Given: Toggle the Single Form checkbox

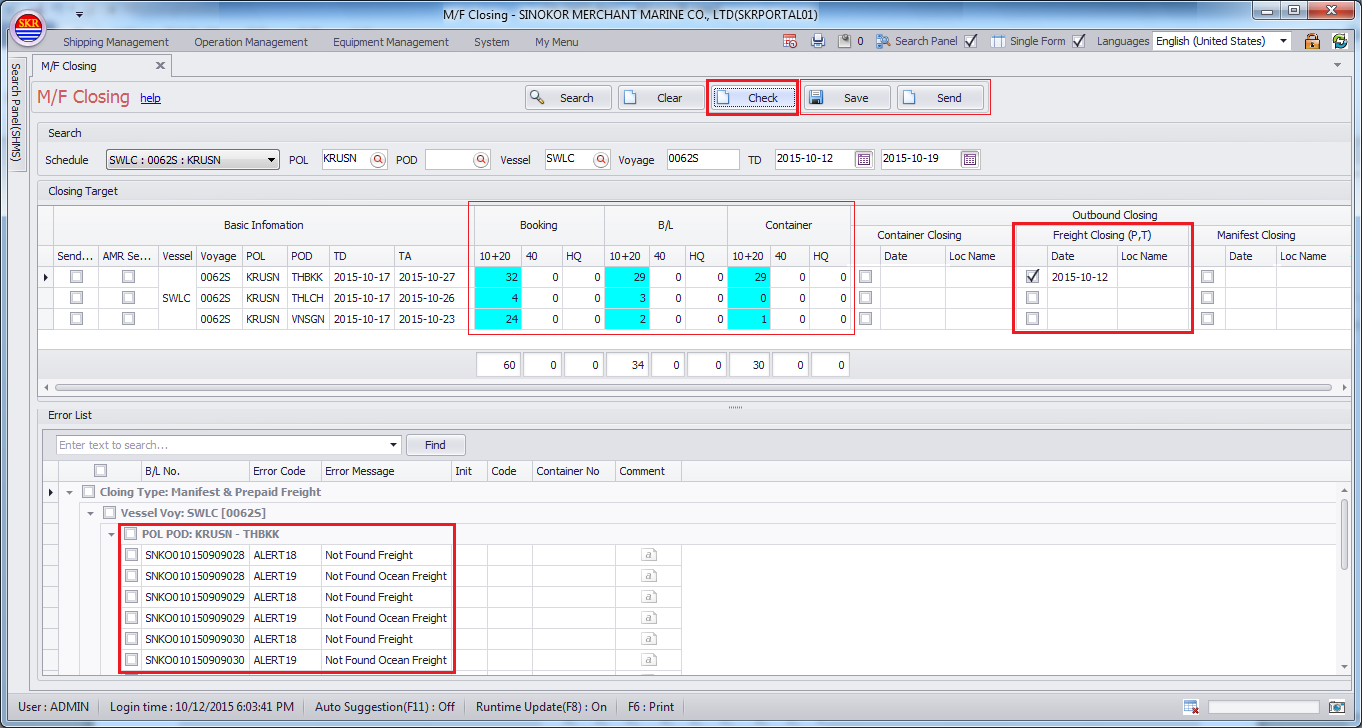Looking at the screenshot, I should pyautogui.click(x=1078, y=41).
